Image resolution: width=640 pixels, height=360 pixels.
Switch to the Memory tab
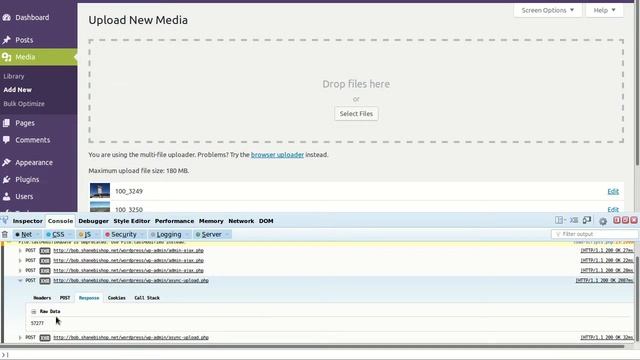point(211,221)
